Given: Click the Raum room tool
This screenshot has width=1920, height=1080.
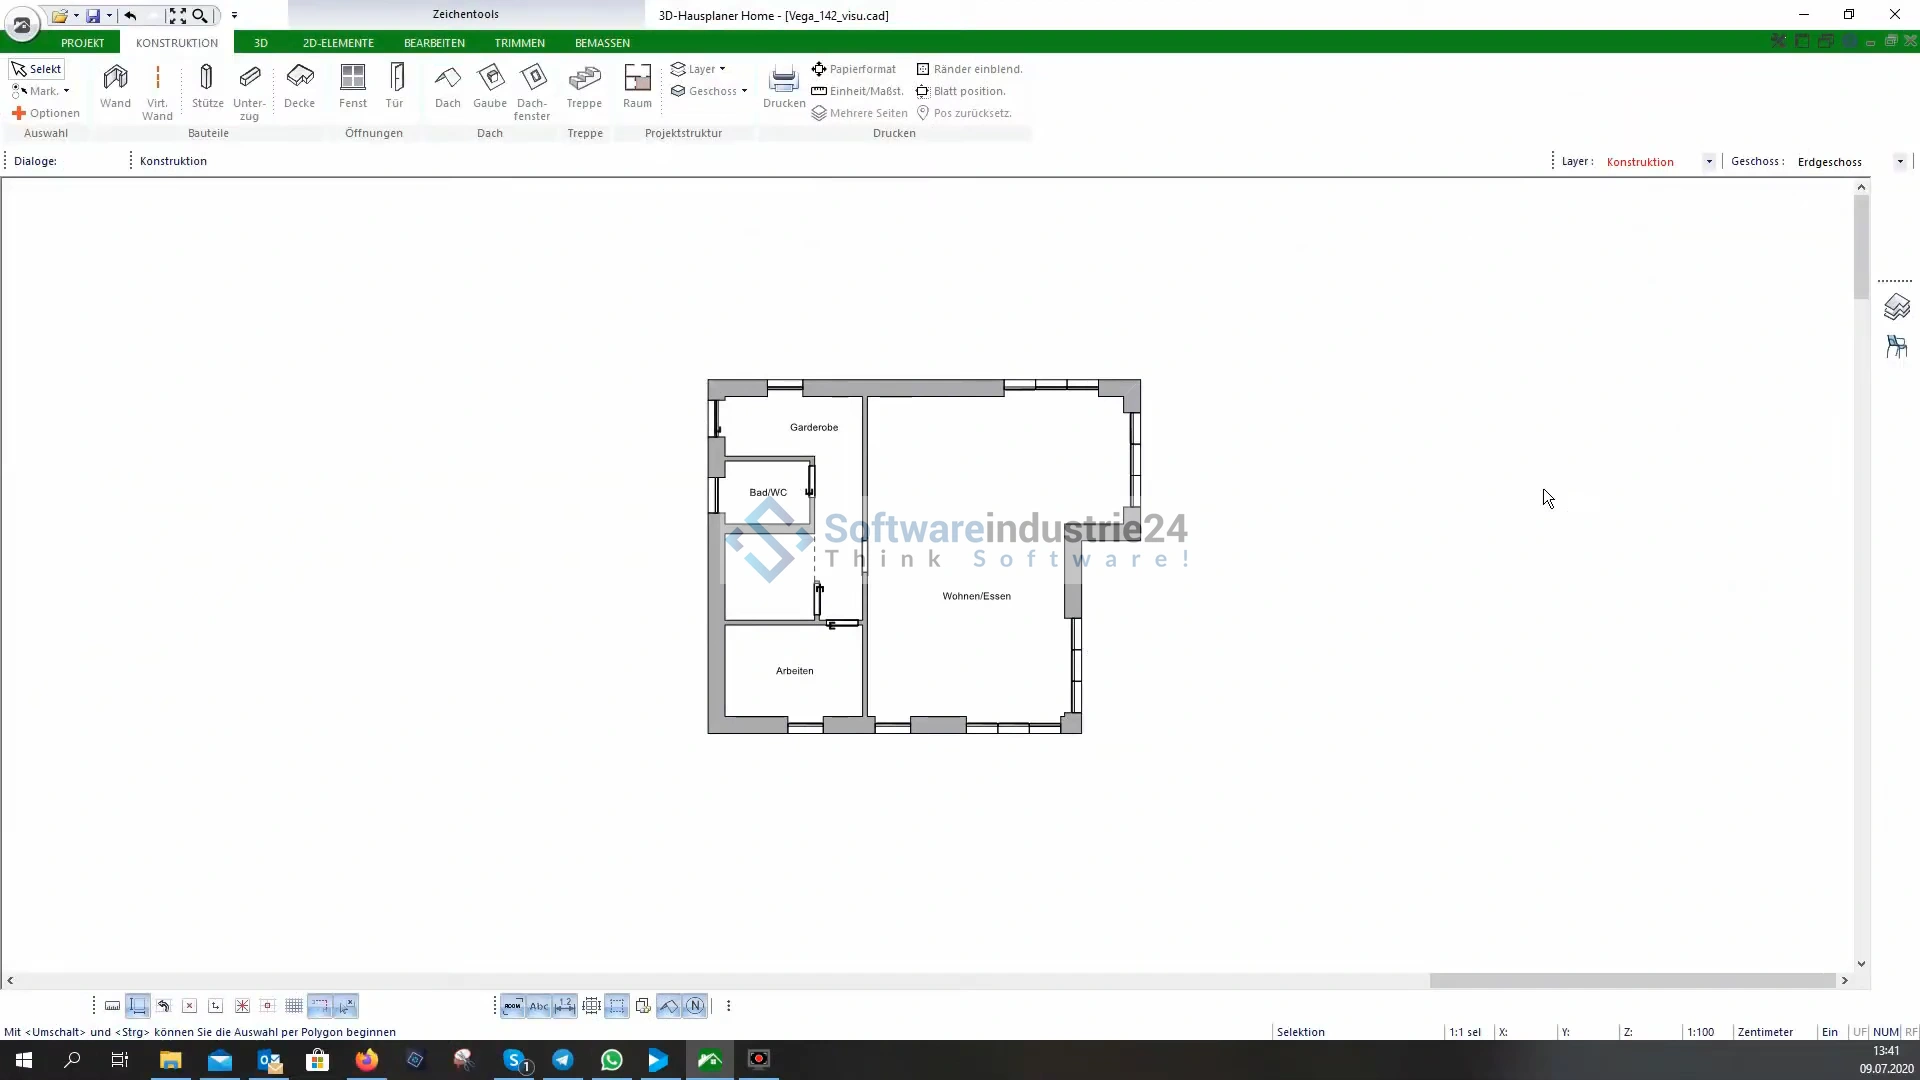Looking at the screenshot, I should [637, 86].
